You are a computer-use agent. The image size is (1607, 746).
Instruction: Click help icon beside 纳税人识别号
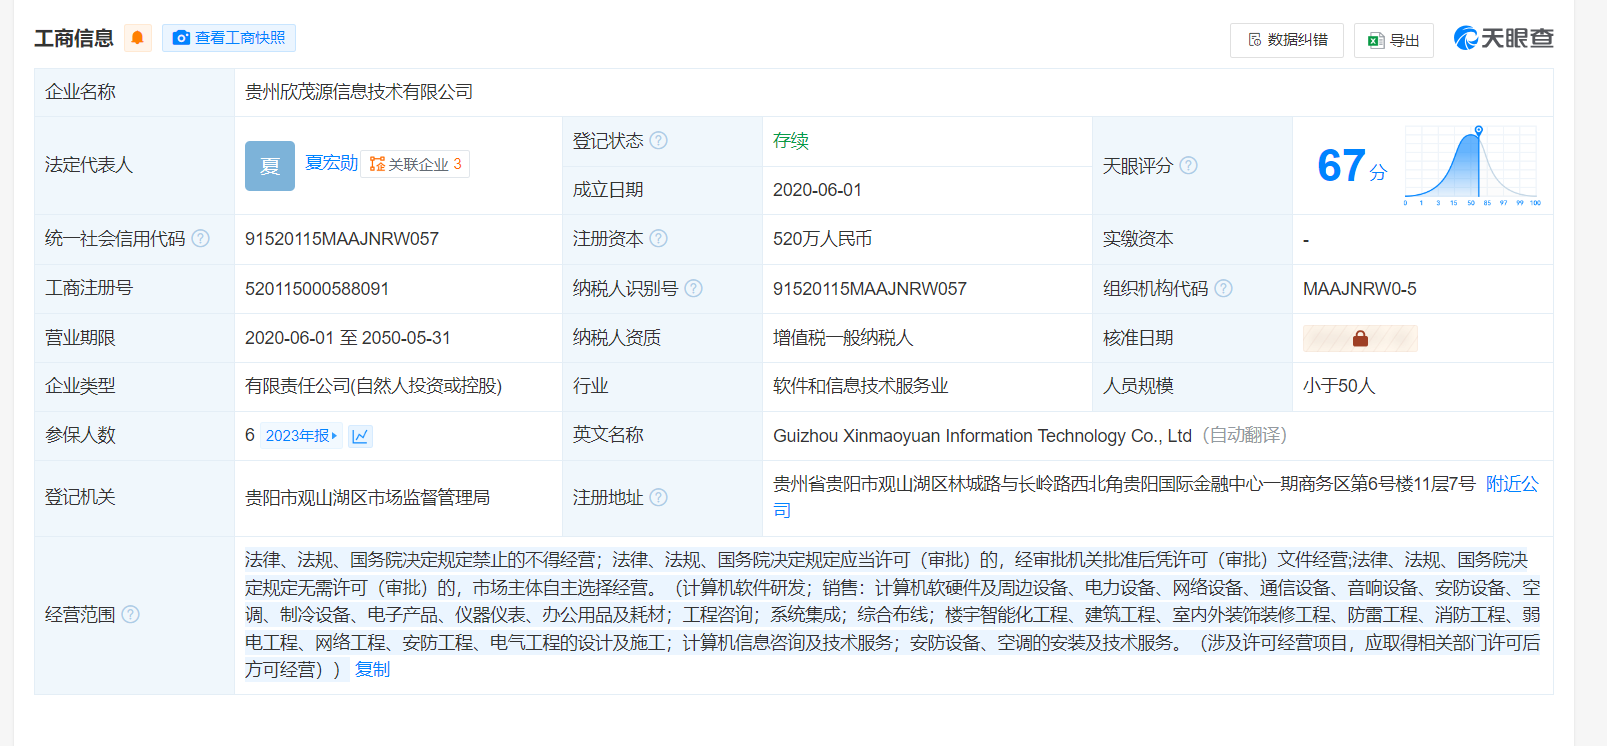693,288
